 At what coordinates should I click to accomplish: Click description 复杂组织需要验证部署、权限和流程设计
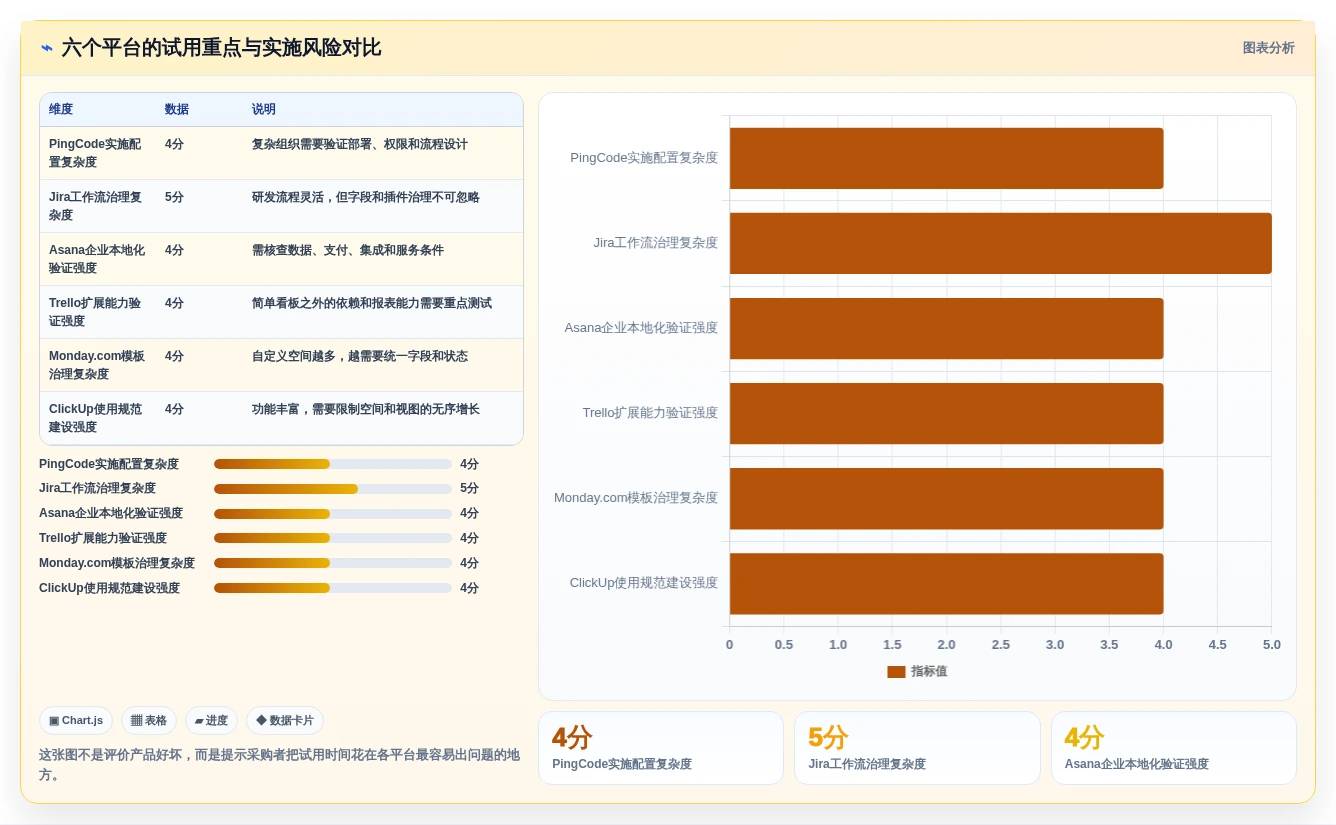pyautogui.click(x=360, y=144)
